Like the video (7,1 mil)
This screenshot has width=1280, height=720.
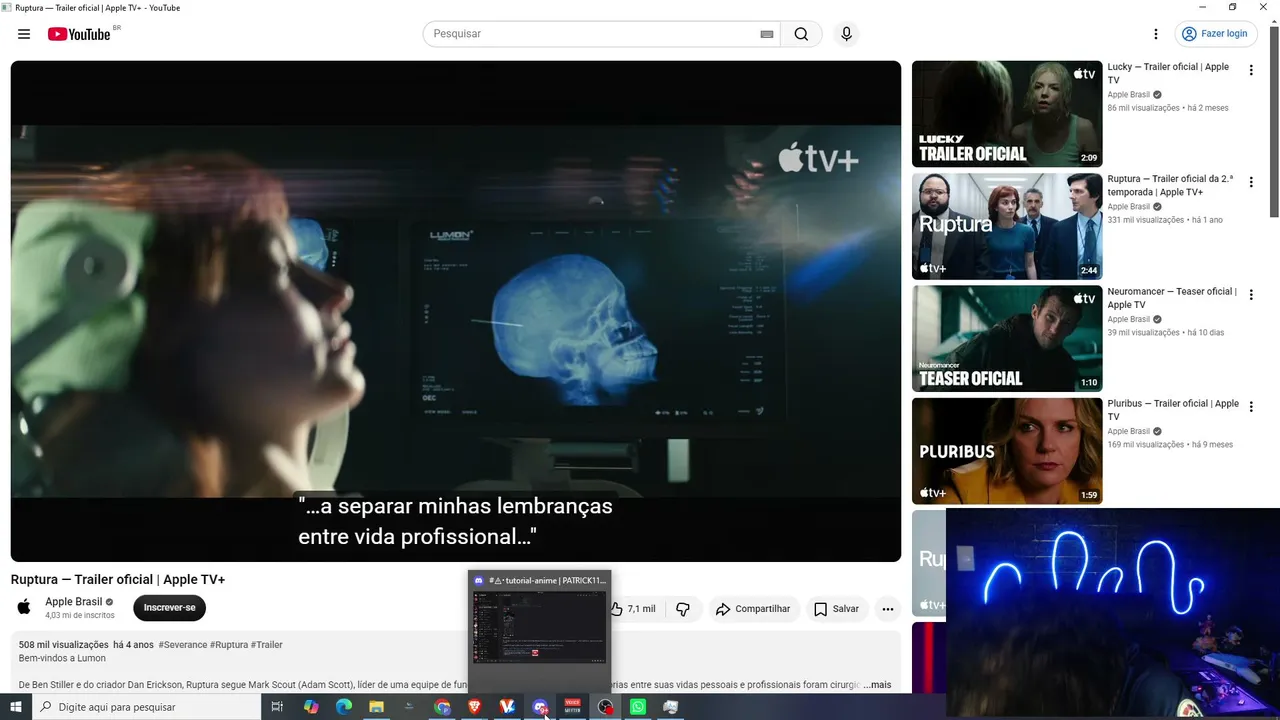[x=634, y=609]
